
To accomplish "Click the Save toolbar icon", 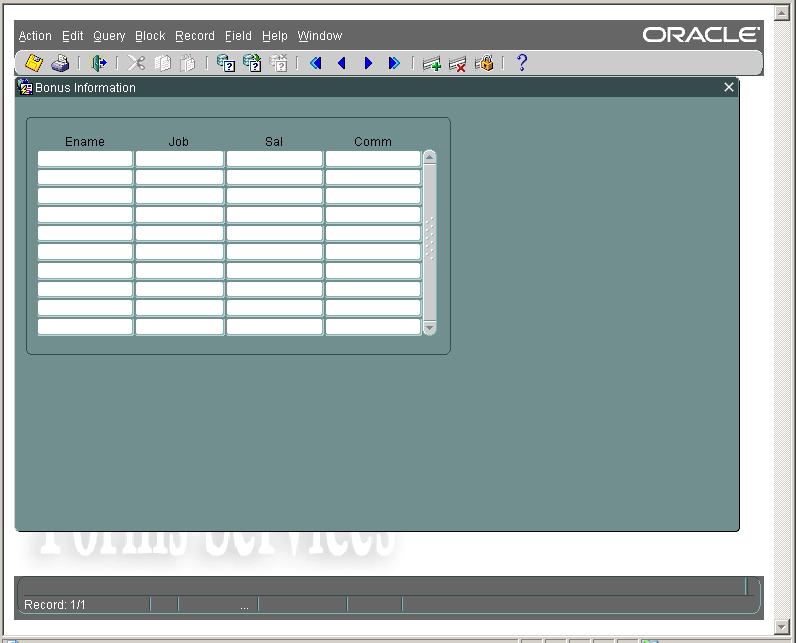I will 35,63.
